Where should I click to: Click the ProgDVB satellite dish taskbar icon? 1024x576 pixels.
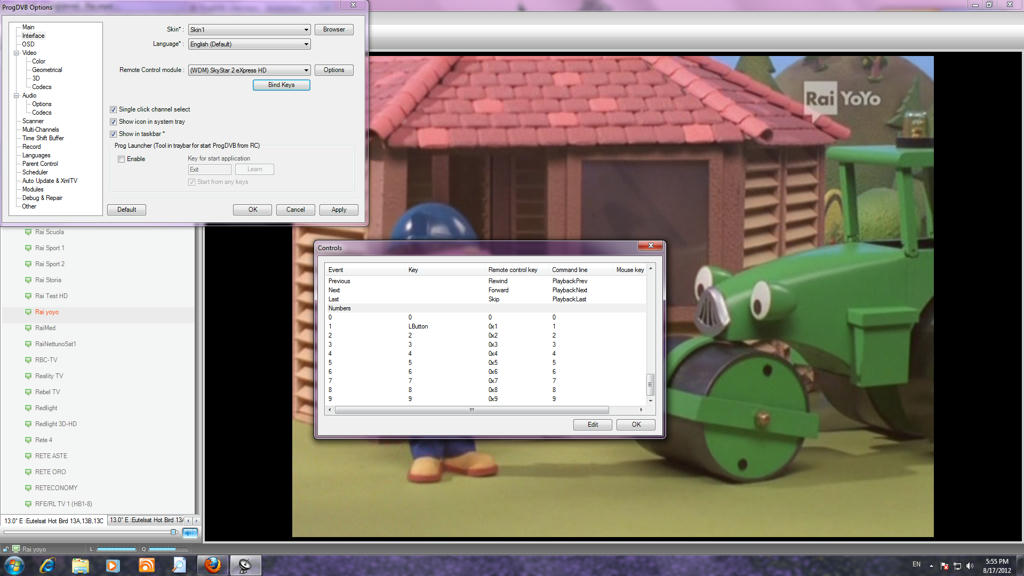245,565
